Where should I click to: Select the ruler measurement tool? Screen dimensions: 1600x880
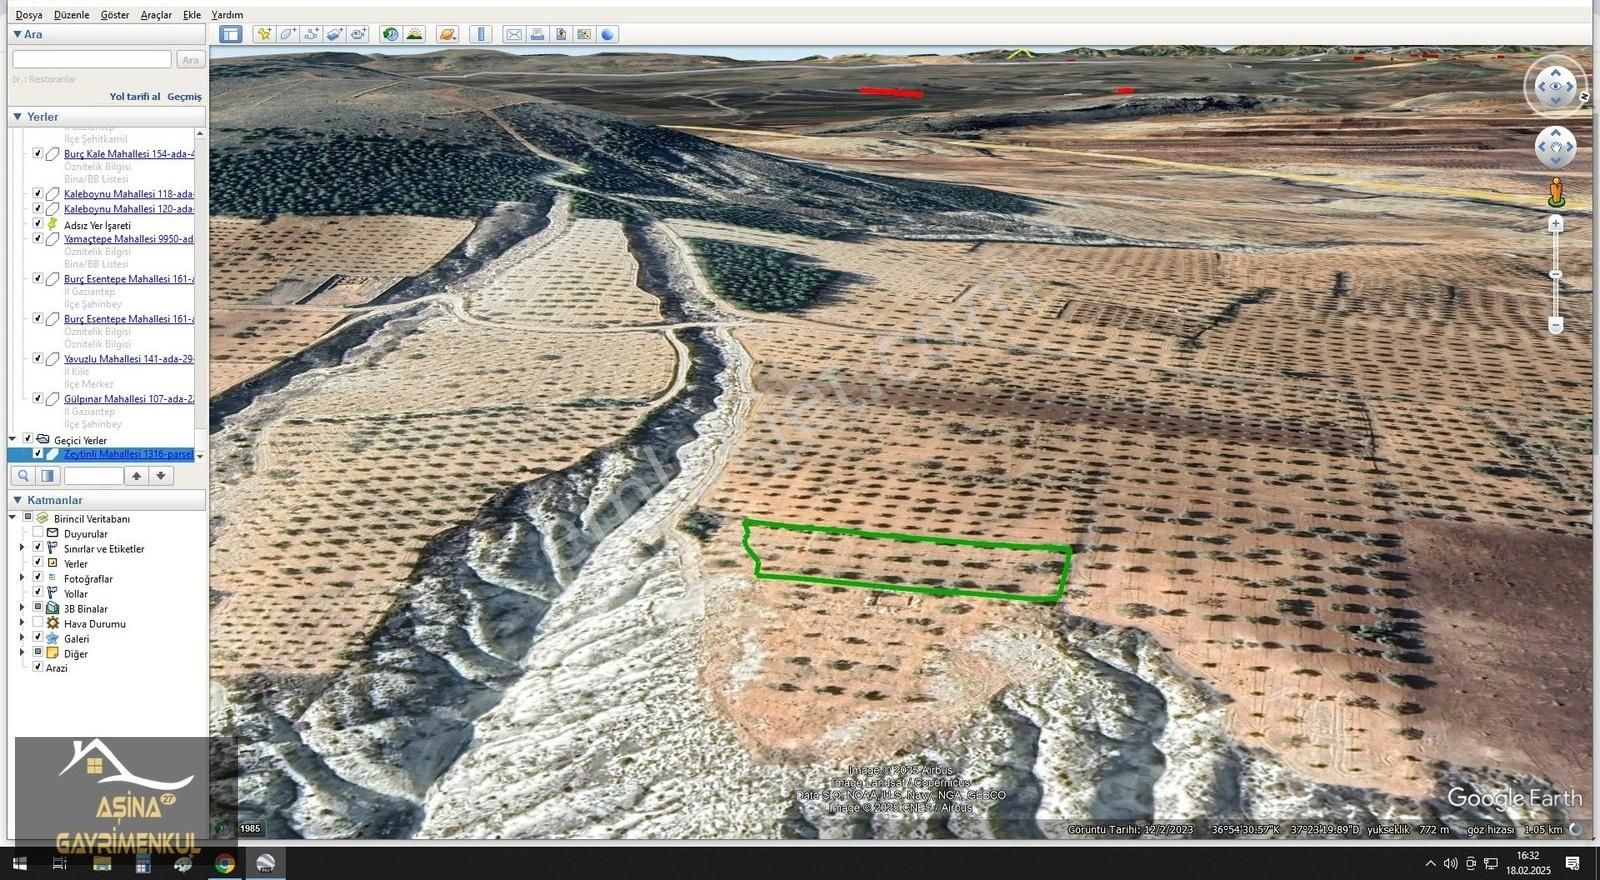[x=481, y=34]
